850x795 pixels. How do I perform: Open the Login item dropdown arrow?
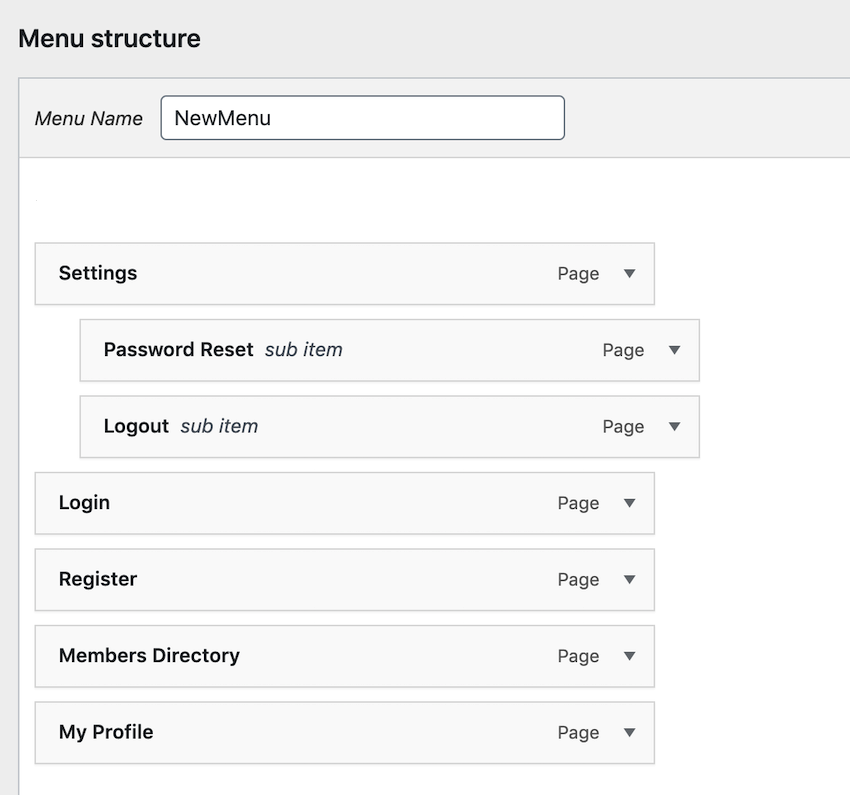(629, 503)
